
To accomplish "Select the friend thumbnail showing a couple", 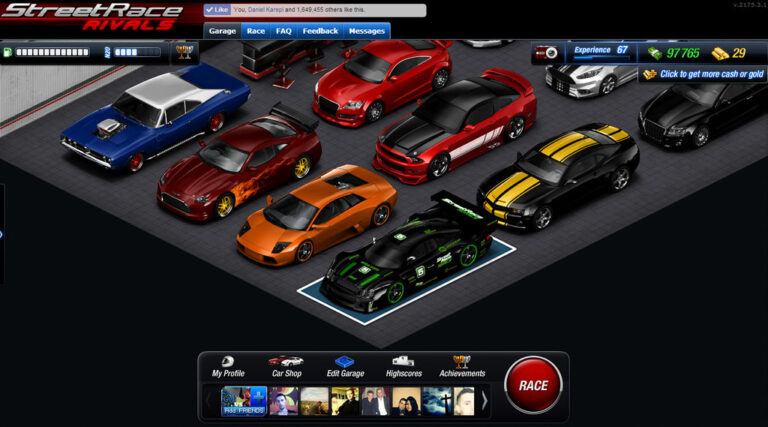I will 406,401.
